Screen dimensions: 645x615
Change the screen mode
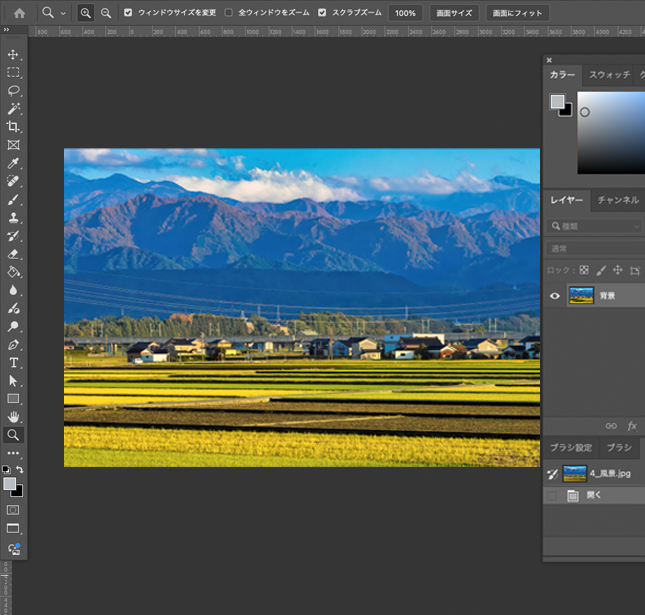[x=13, y=529]
